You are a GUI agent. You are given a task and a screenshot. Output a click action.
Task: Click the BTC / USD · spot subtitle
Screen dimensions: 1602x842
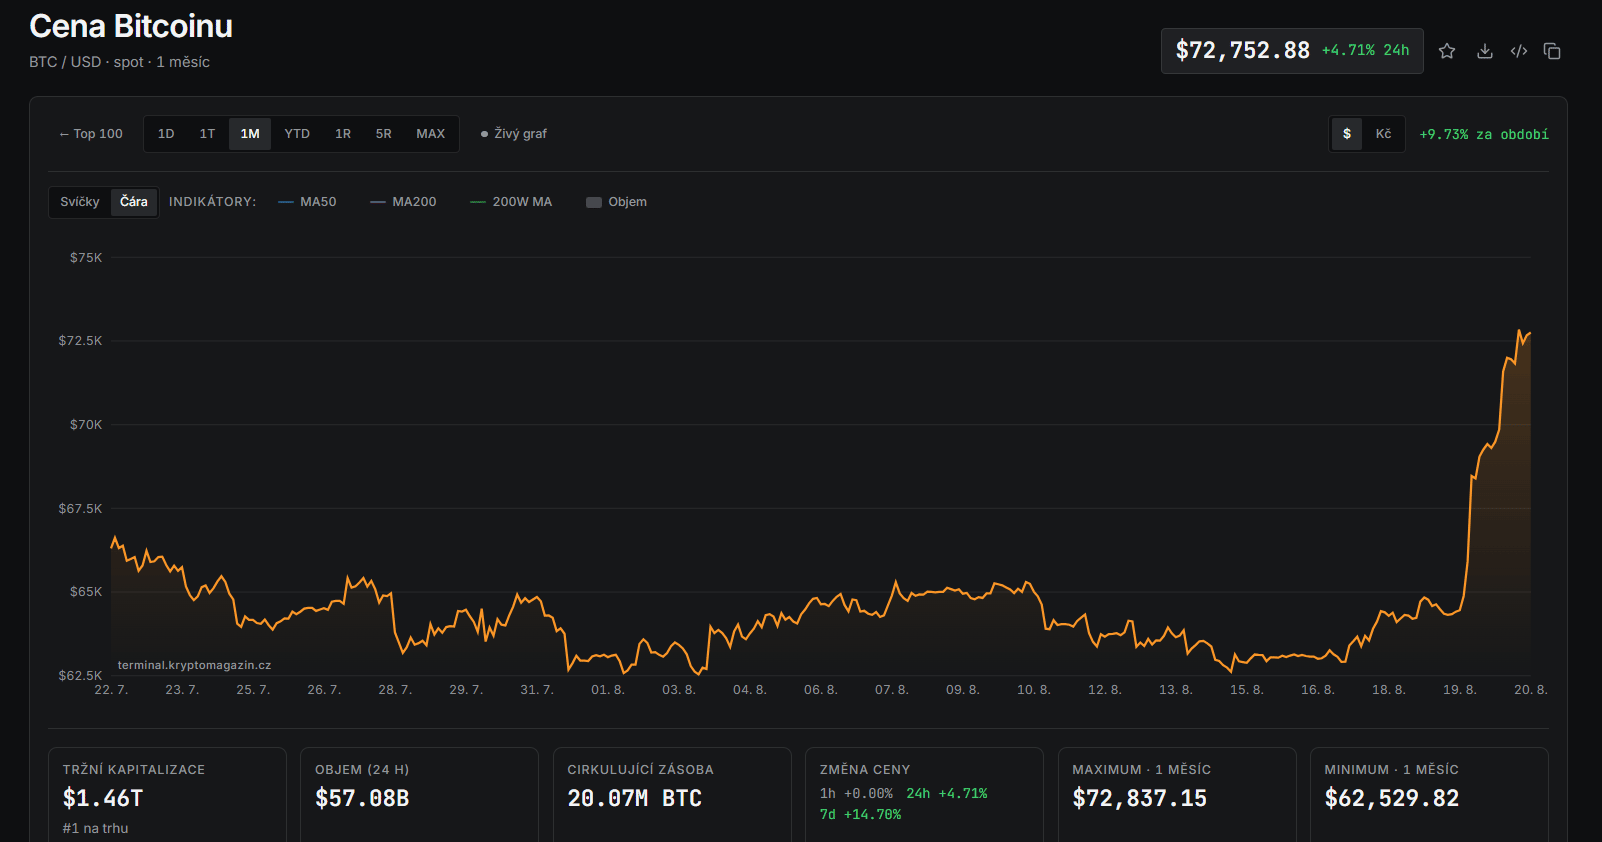pos(119,62)
